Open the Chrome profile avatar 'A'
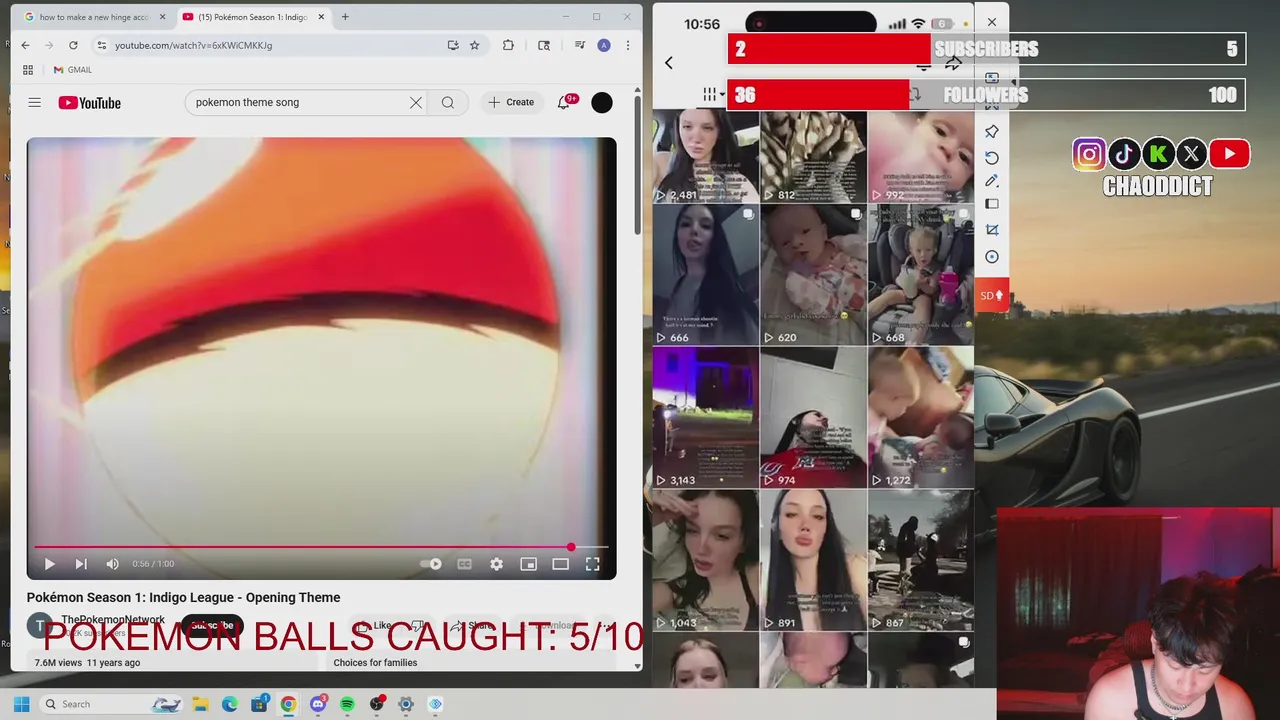 point(604,45)
